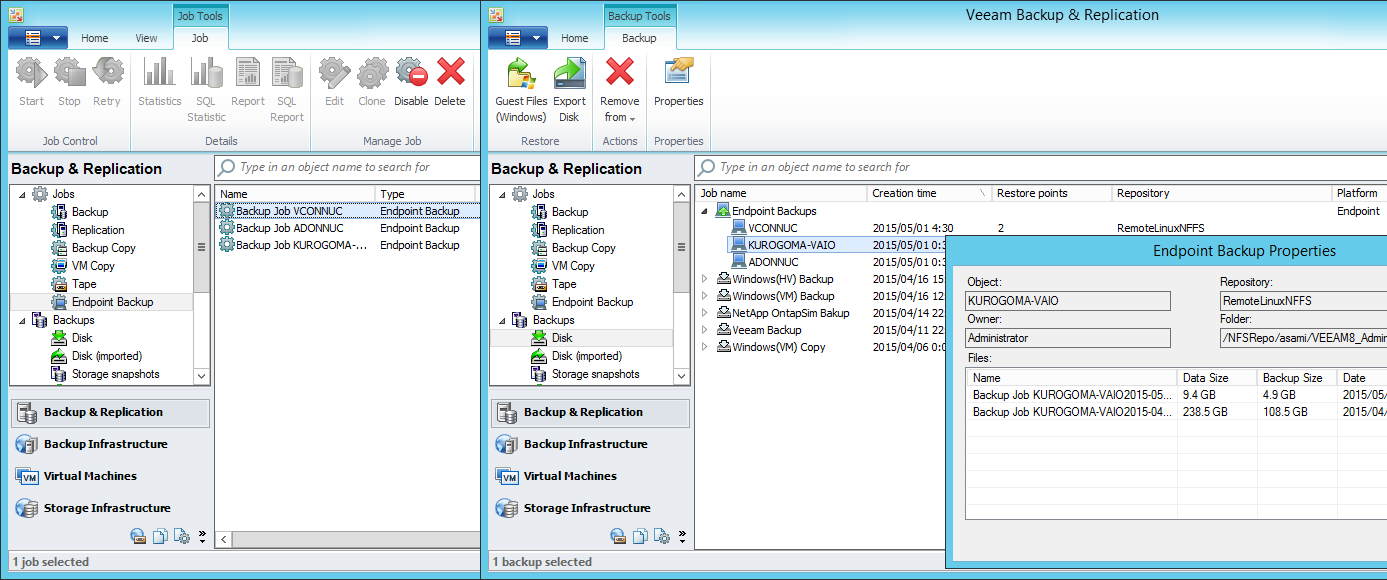The image size is (1387, 580).
Task: Select the Backup Job ADONNUC row
Action: coord(347,228)
